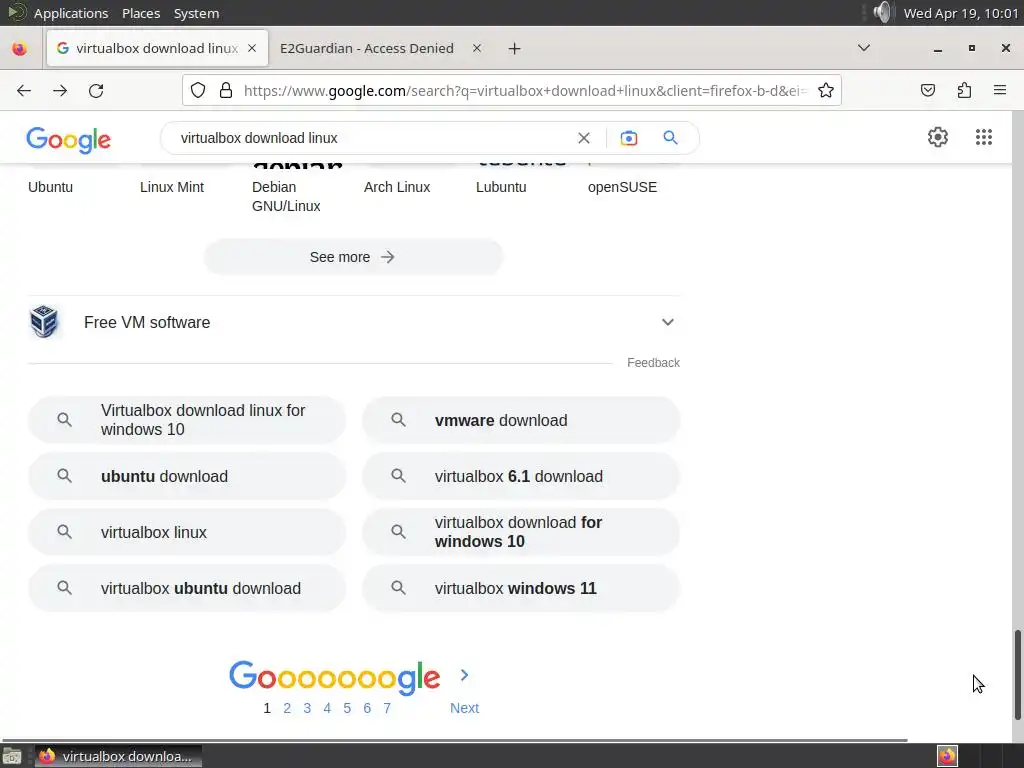Click the Firefox view icon

[x=20, y=48]
